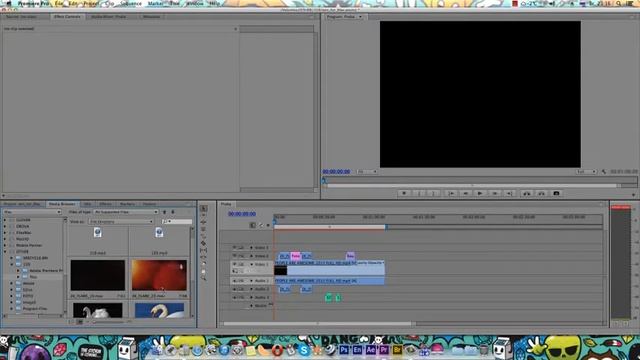640x360 pixels.
Task: Add a marker in Program monitor
Action: click(404, 193)
